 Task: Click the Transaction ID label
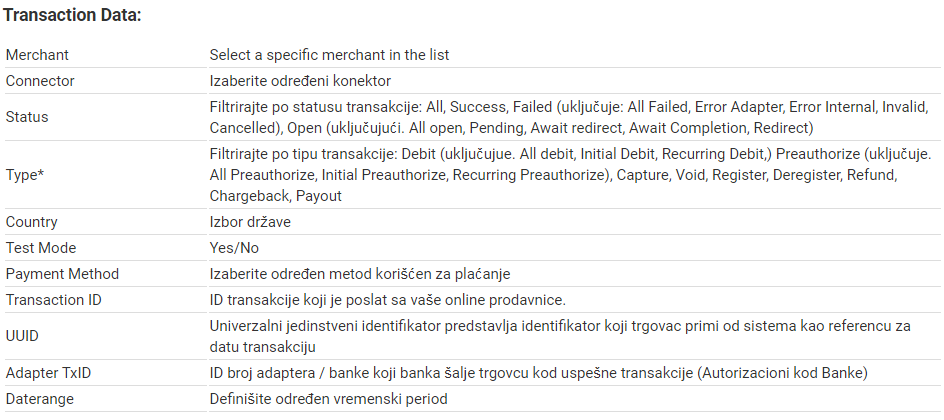click(54, 300)
